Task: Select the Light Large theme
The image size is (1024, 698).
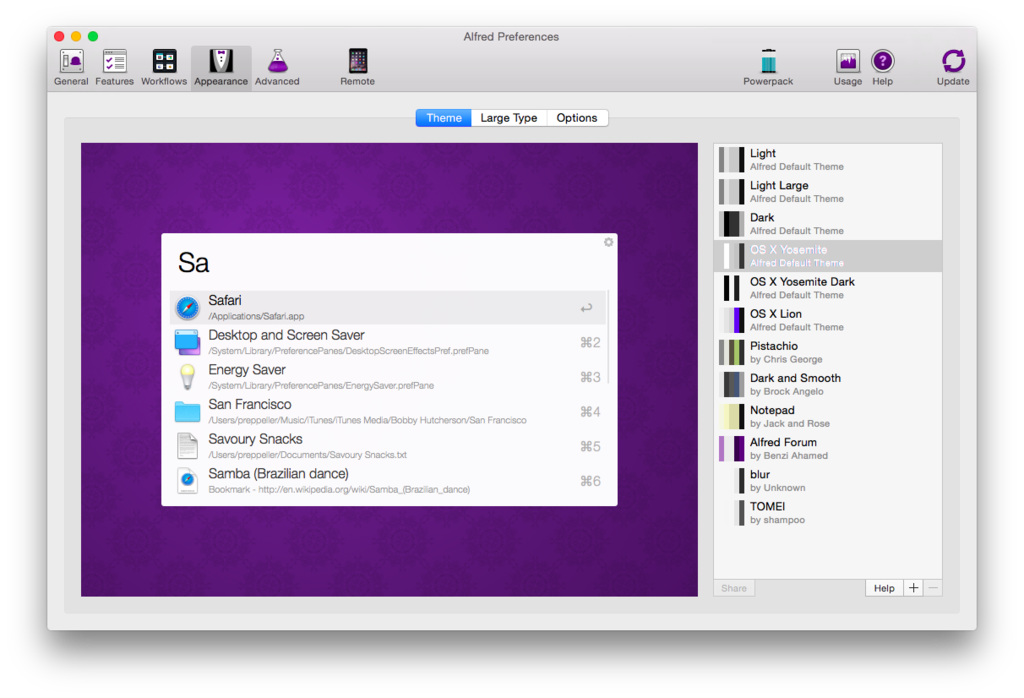Action: point(828,191)
